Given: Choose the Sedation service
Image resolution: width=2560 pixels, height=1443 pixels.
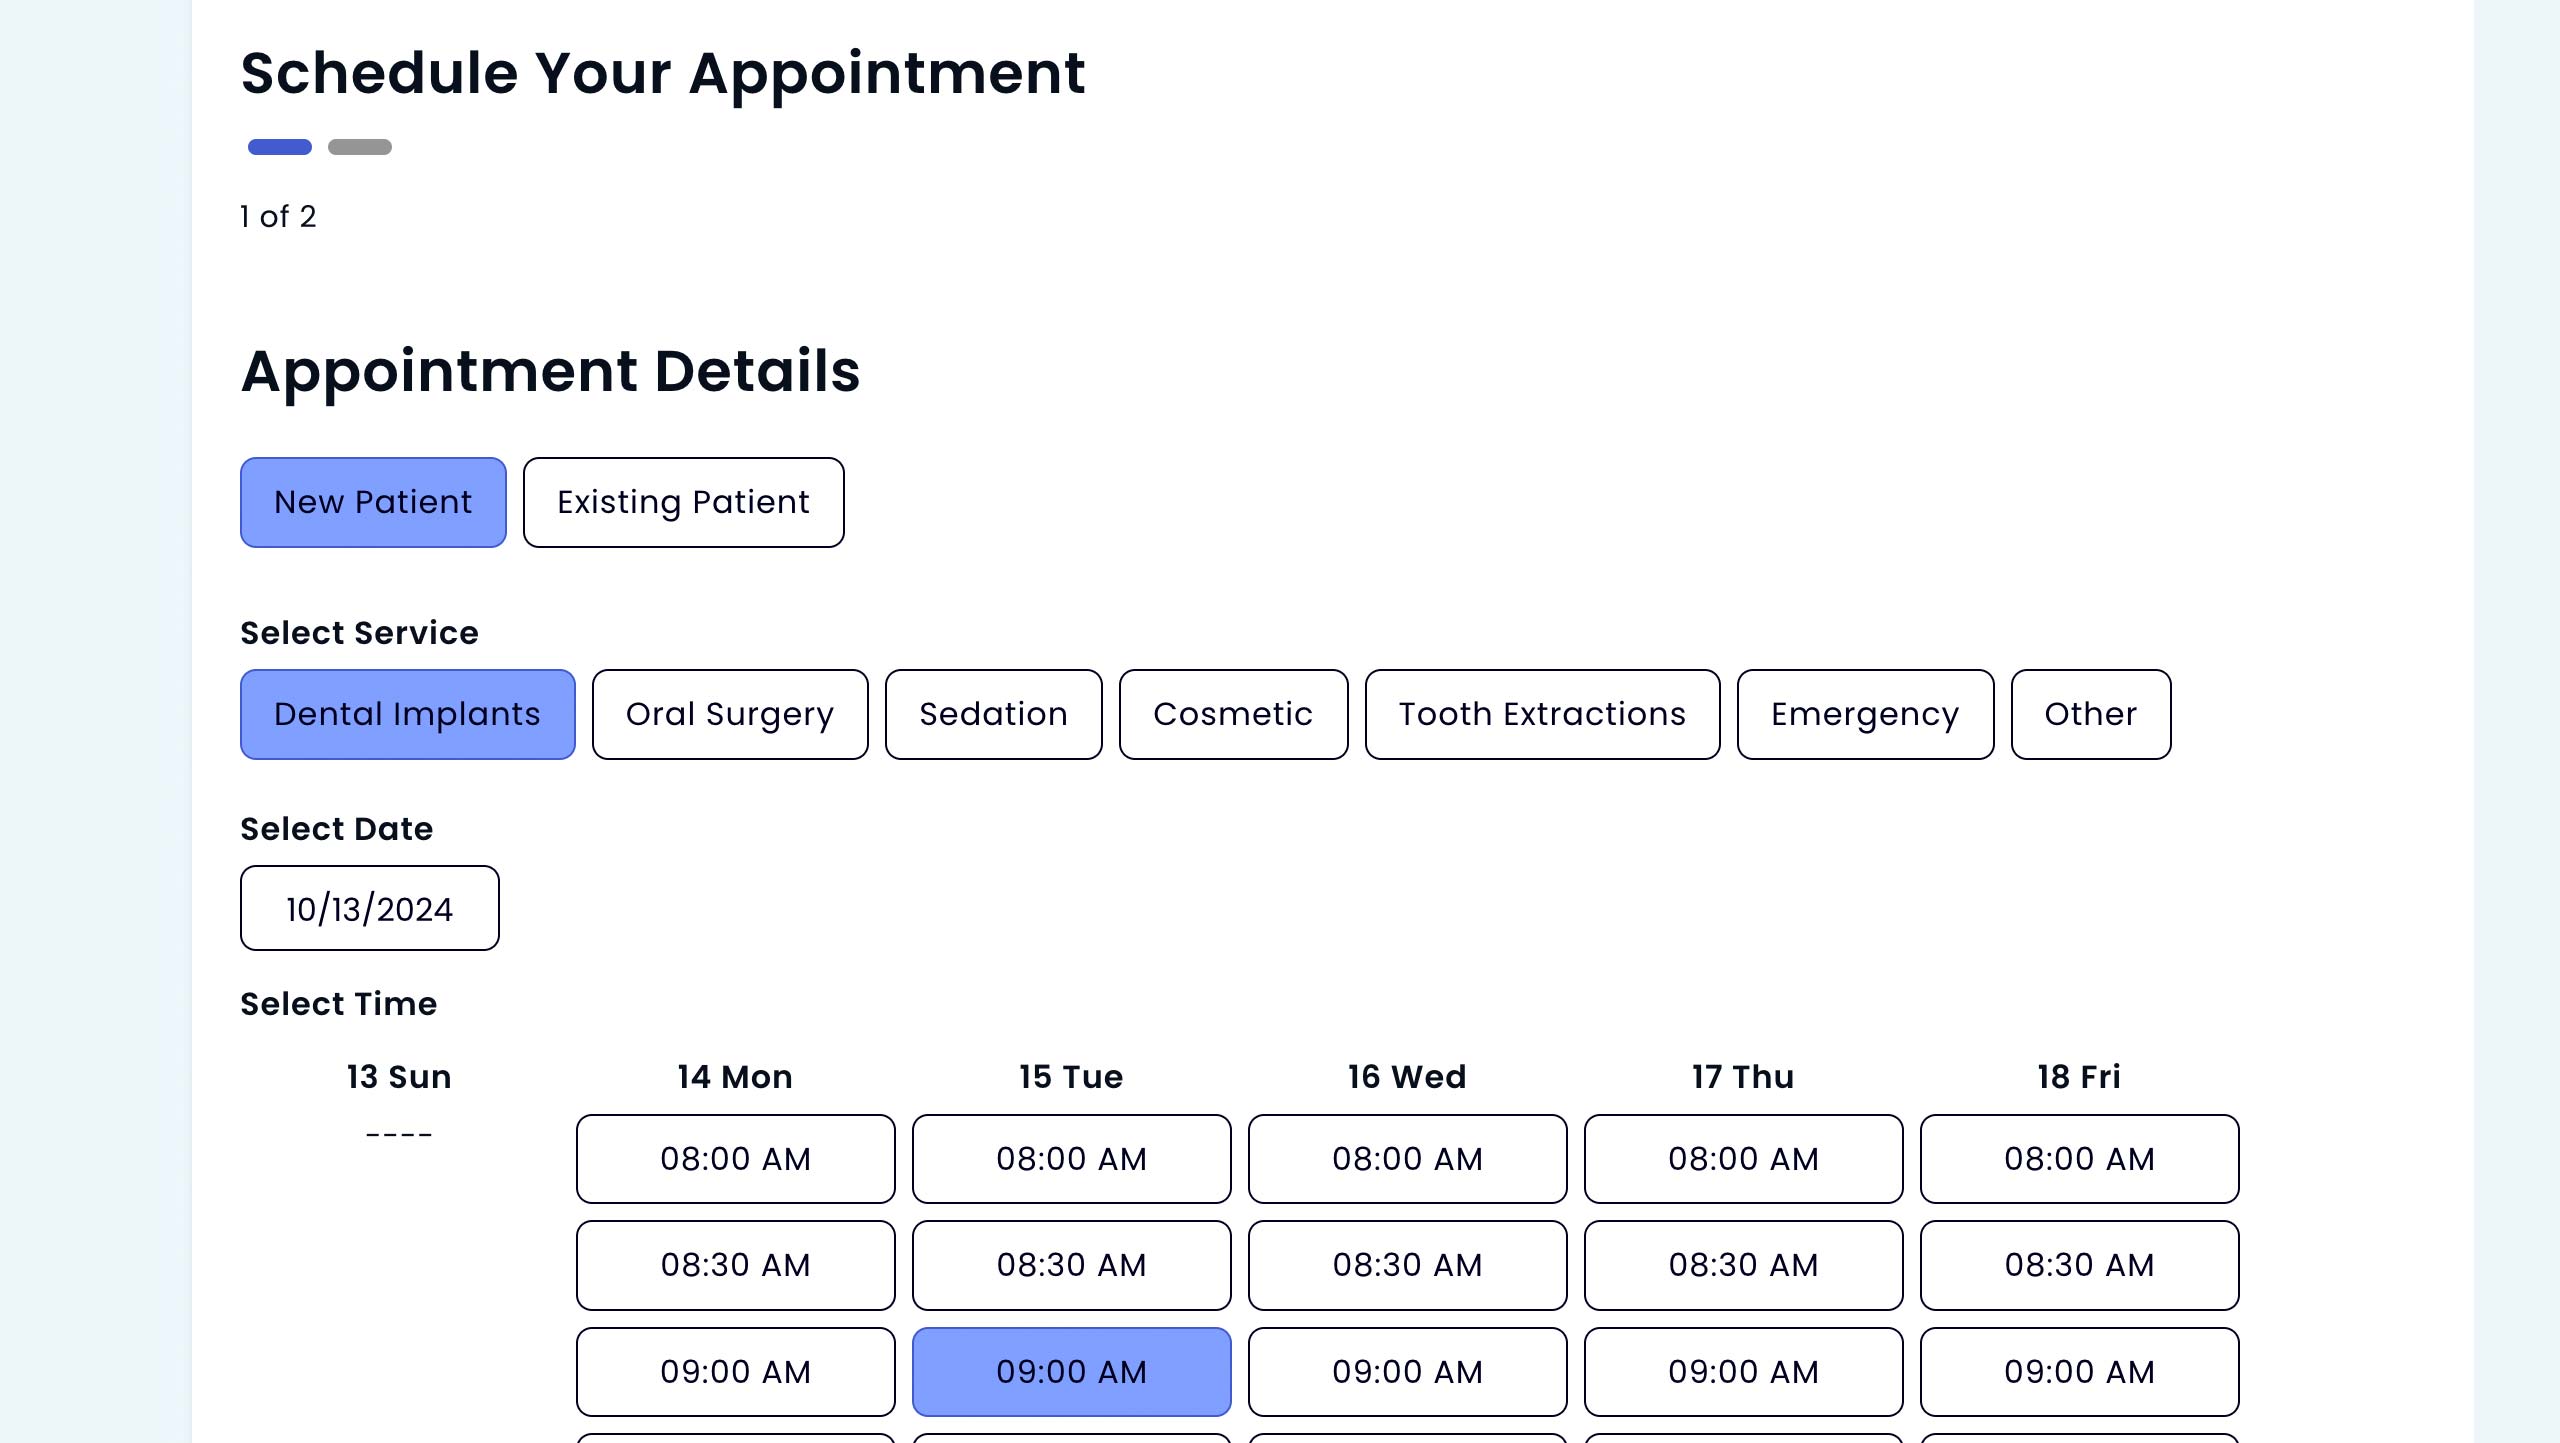Looking at the screenshot, I should click(993, 714).
